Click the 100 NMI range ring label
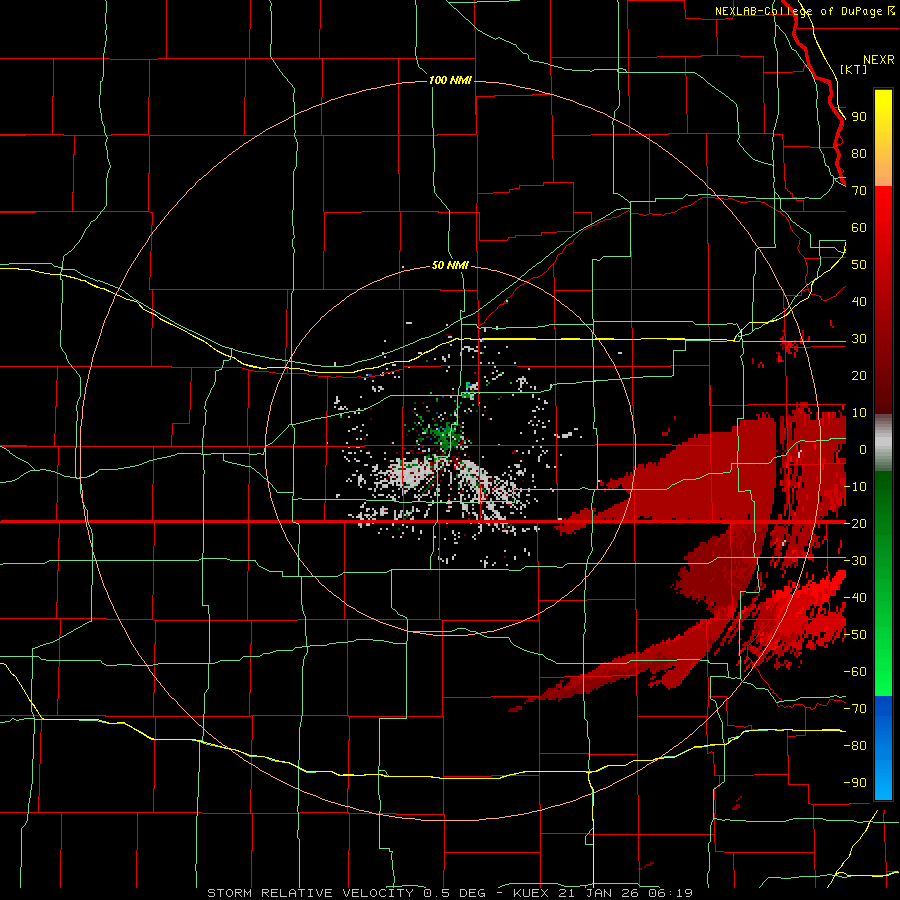The height and width of the screenshot is (900, 900). (450, 80)
